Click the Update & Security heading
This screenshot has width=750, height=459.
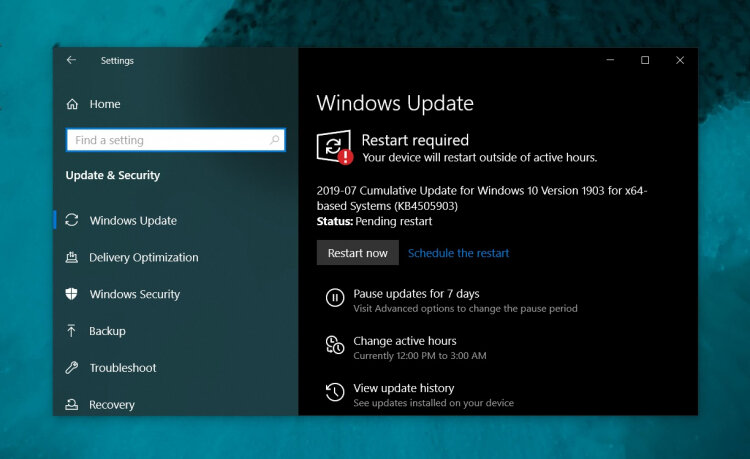pyautogui.click(x=113, y=175)
